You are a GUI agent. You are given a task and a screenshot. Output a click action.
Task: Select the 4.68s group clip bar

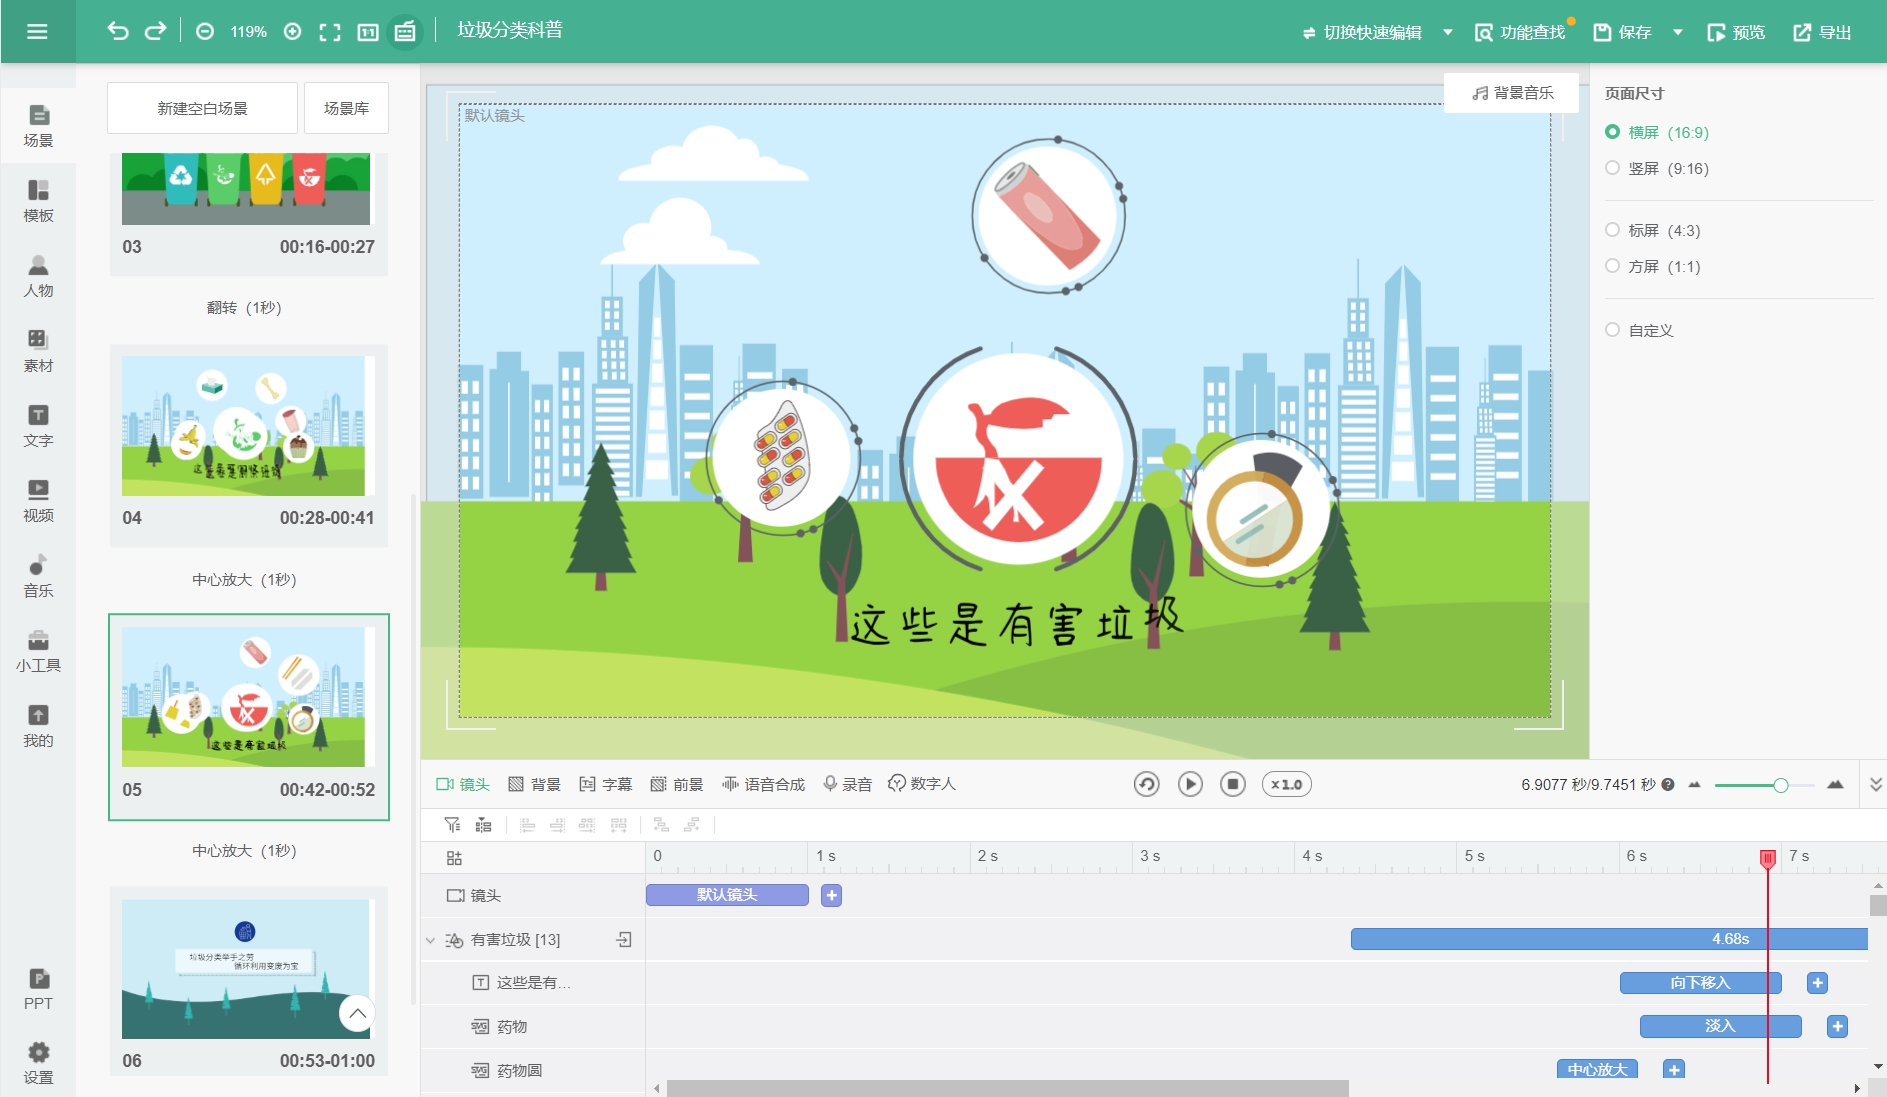1609,939
